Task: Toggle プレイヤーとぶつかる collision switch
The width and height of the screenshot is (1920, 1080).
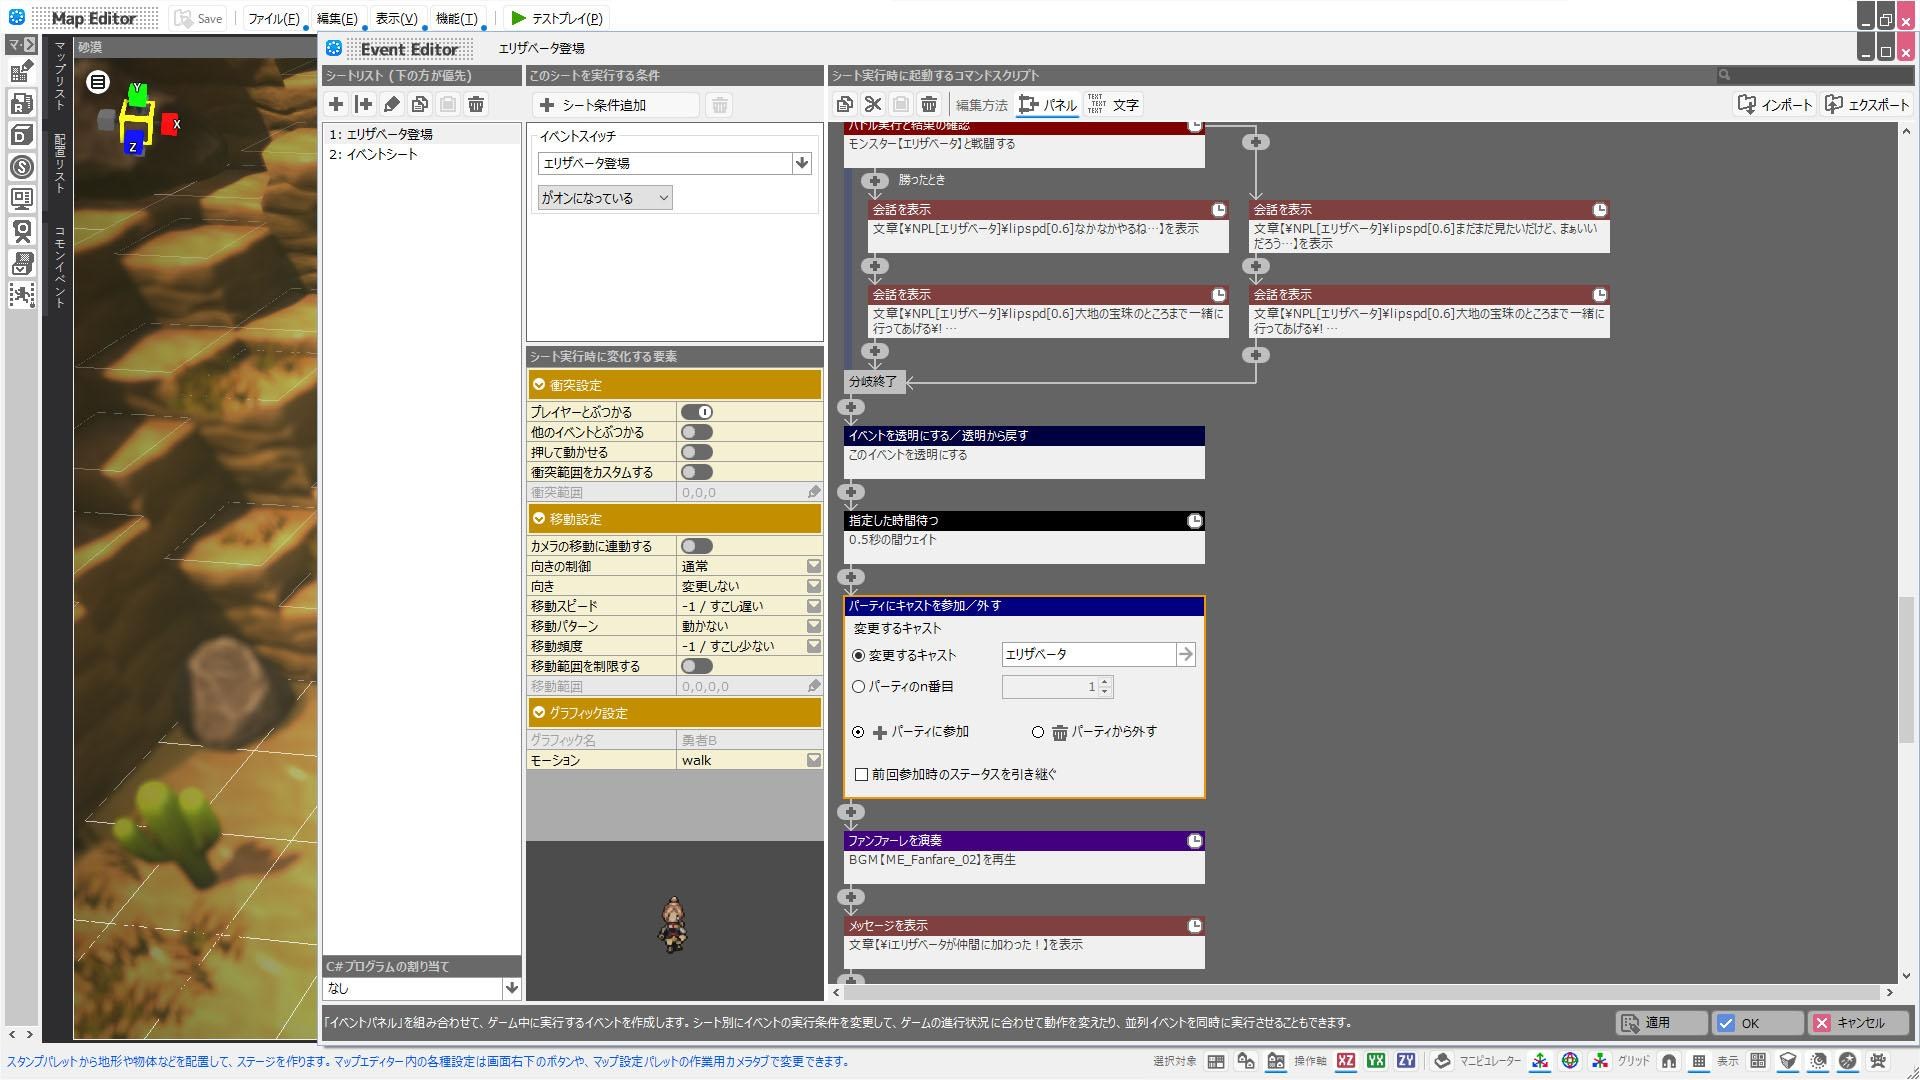Action: [x=697, y=412]
